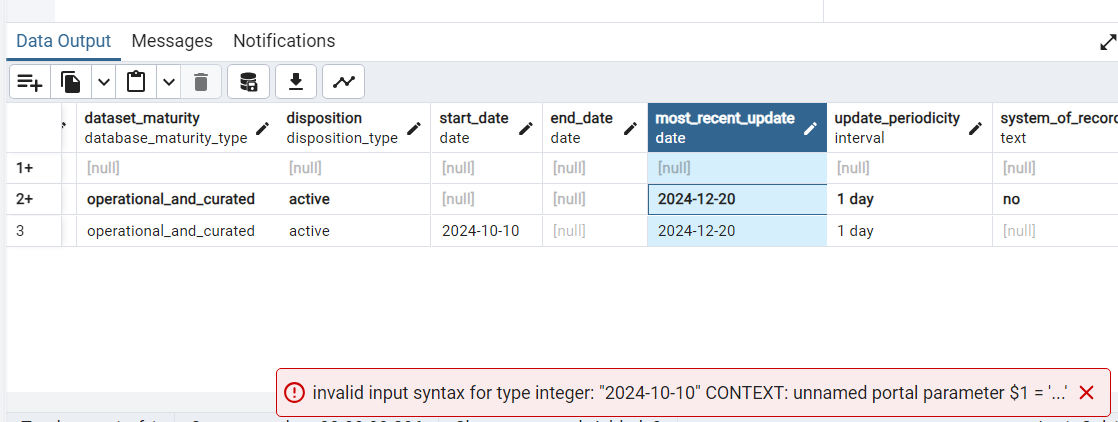1118x422 pixels.
Task: Click the pencil icon on start_date column
Action: pyautogui.click(x=526, y=128)
